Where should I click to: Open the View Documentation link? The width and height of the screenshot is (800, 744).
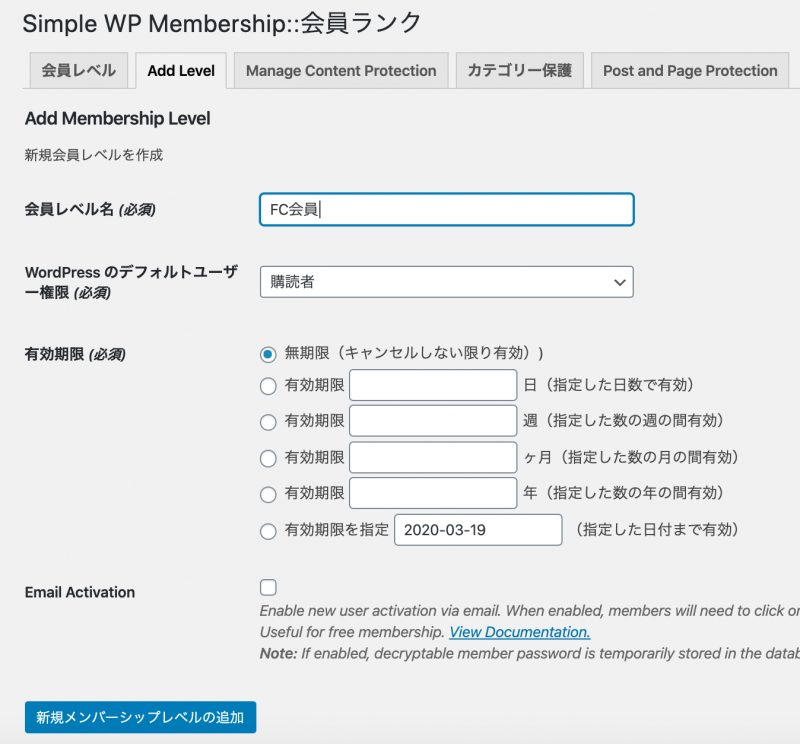(x=519, y=632)
